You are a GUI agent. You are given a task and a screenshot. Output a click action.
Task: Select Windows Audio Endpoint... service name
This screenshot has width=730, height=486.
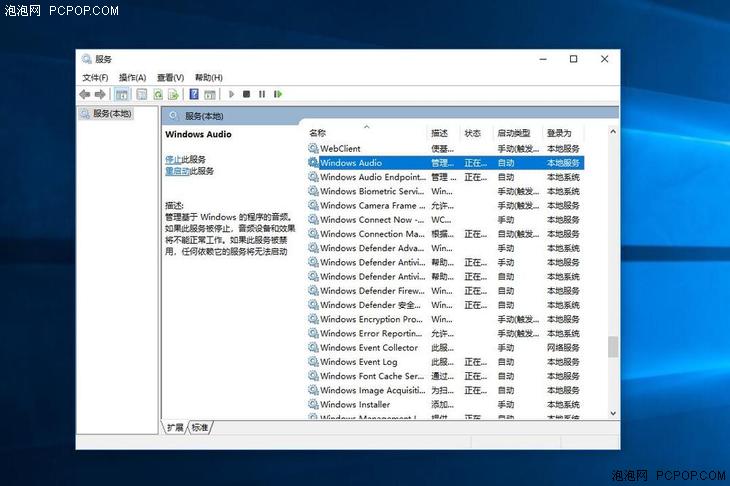pyautogui.click(x=373, y=177)
